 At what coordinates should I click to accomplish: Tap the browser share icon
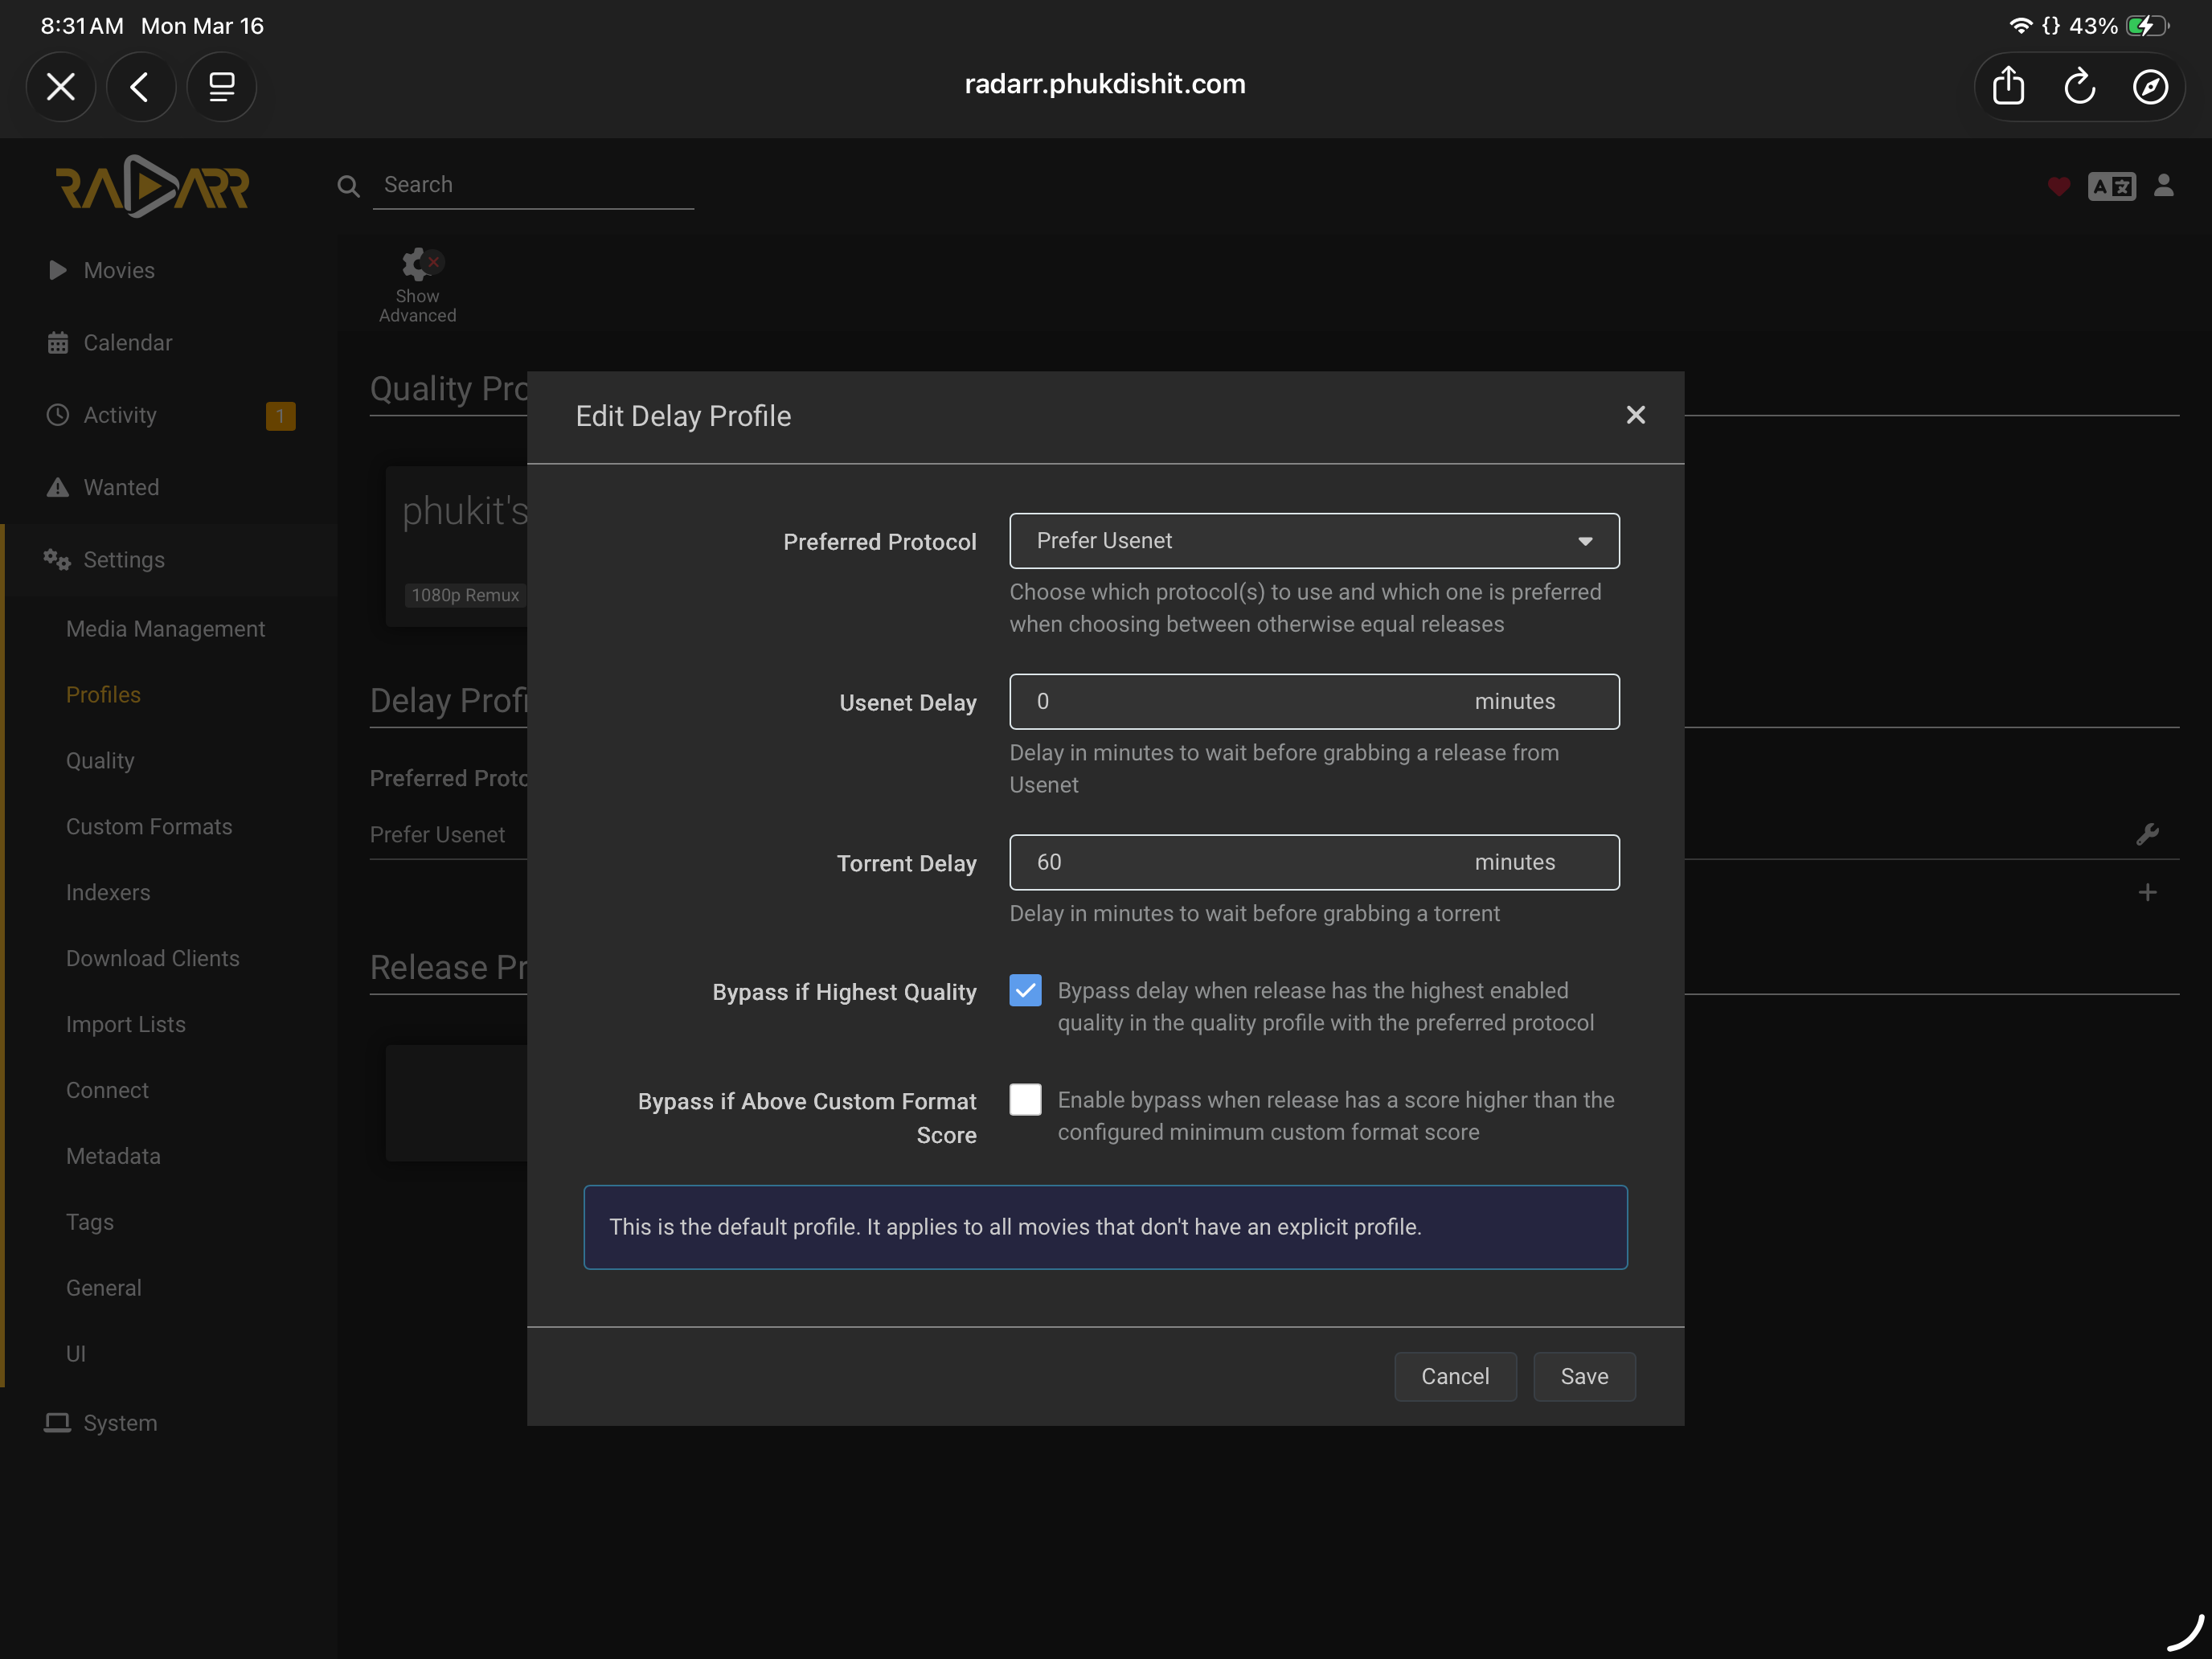2008,86
